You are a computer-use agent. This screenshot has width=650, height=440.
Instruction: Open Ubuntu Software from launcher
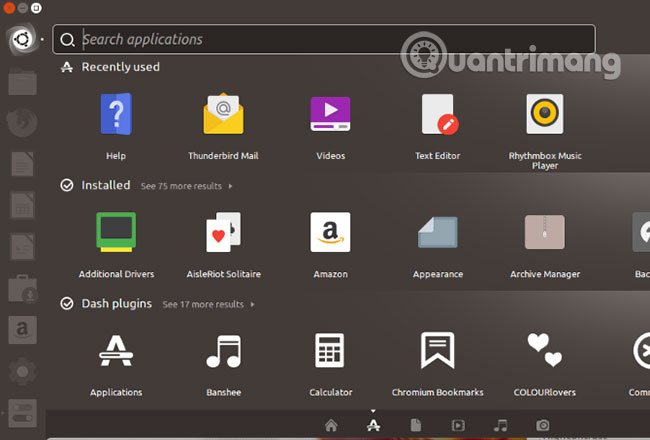pos(22,289)
